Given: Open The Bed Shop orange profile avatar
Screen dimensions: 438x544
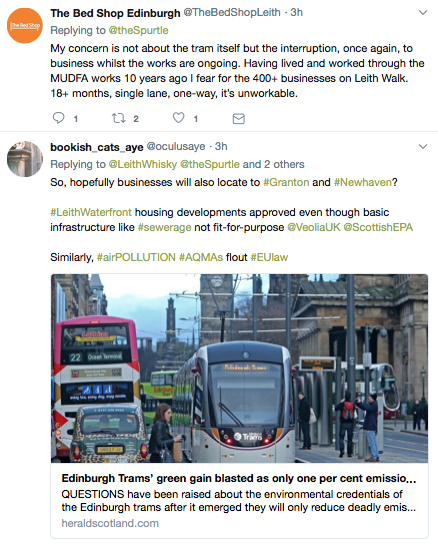Looking at the screenshot, I should tap(25, 26).
